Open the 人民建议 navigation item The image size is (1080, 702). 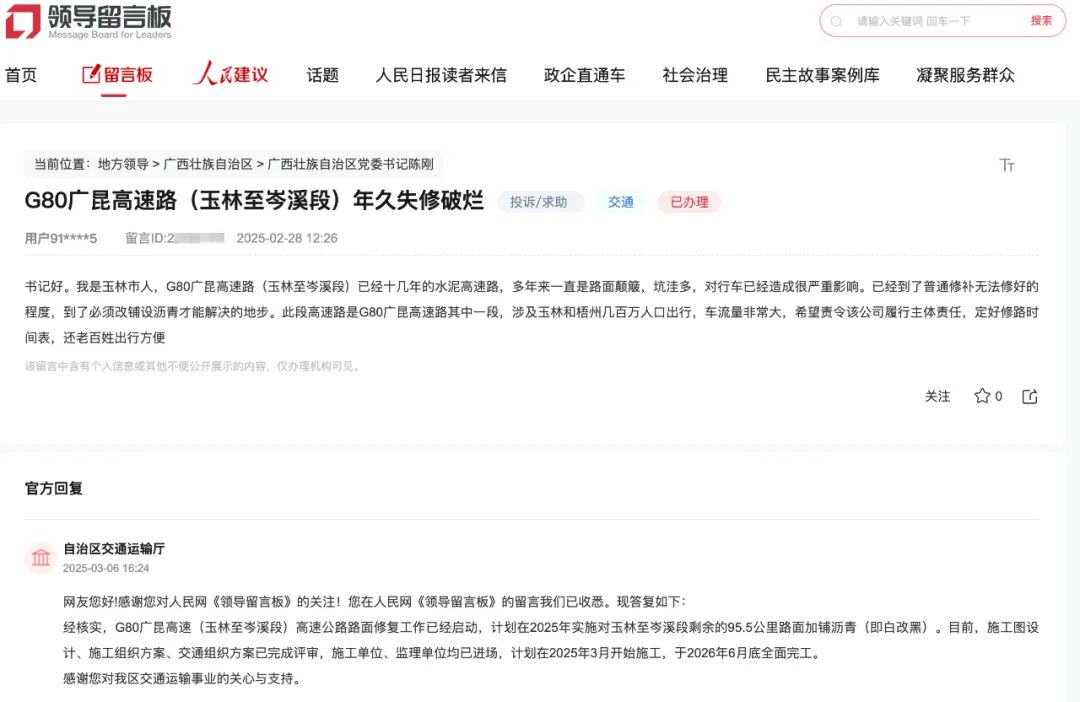click(x=231, y=75)
